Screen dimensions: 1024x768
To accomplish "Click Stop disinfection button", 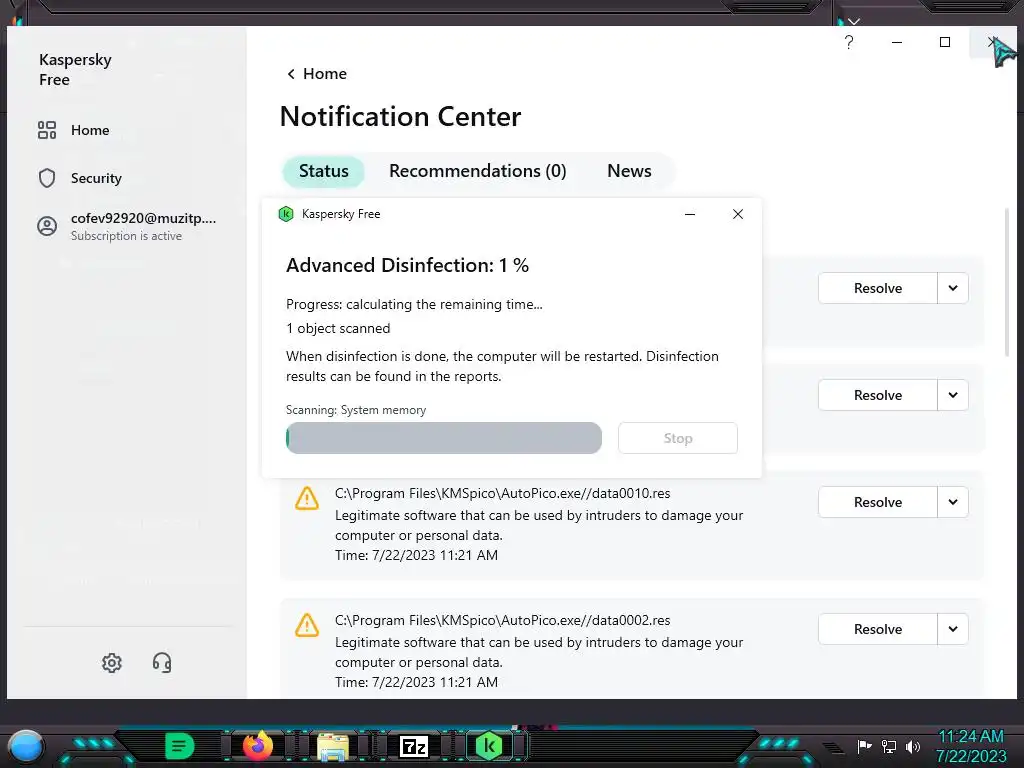I will [678, 438].
